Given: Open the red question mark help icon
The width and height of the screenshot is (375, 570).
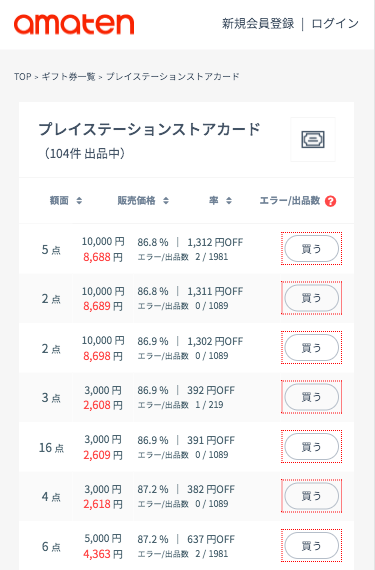Looking at the screenshot, I should [330, 201].
